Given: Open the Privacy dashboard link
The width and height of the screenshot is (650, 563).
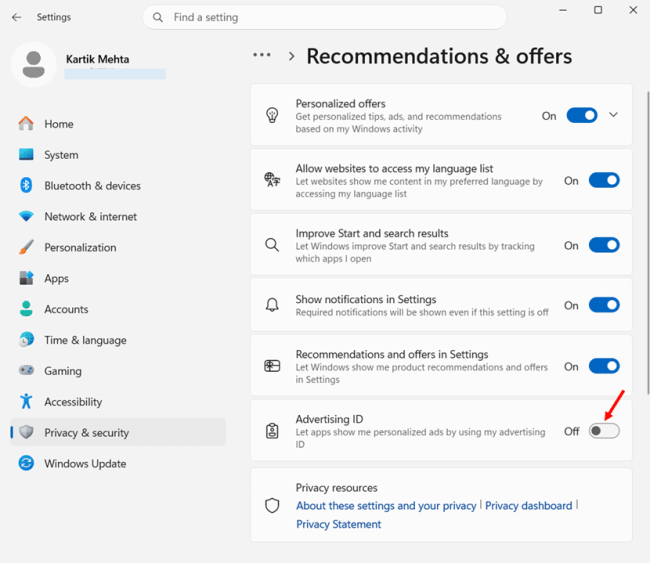Looking at the screenshot, I should click(529, 506).
